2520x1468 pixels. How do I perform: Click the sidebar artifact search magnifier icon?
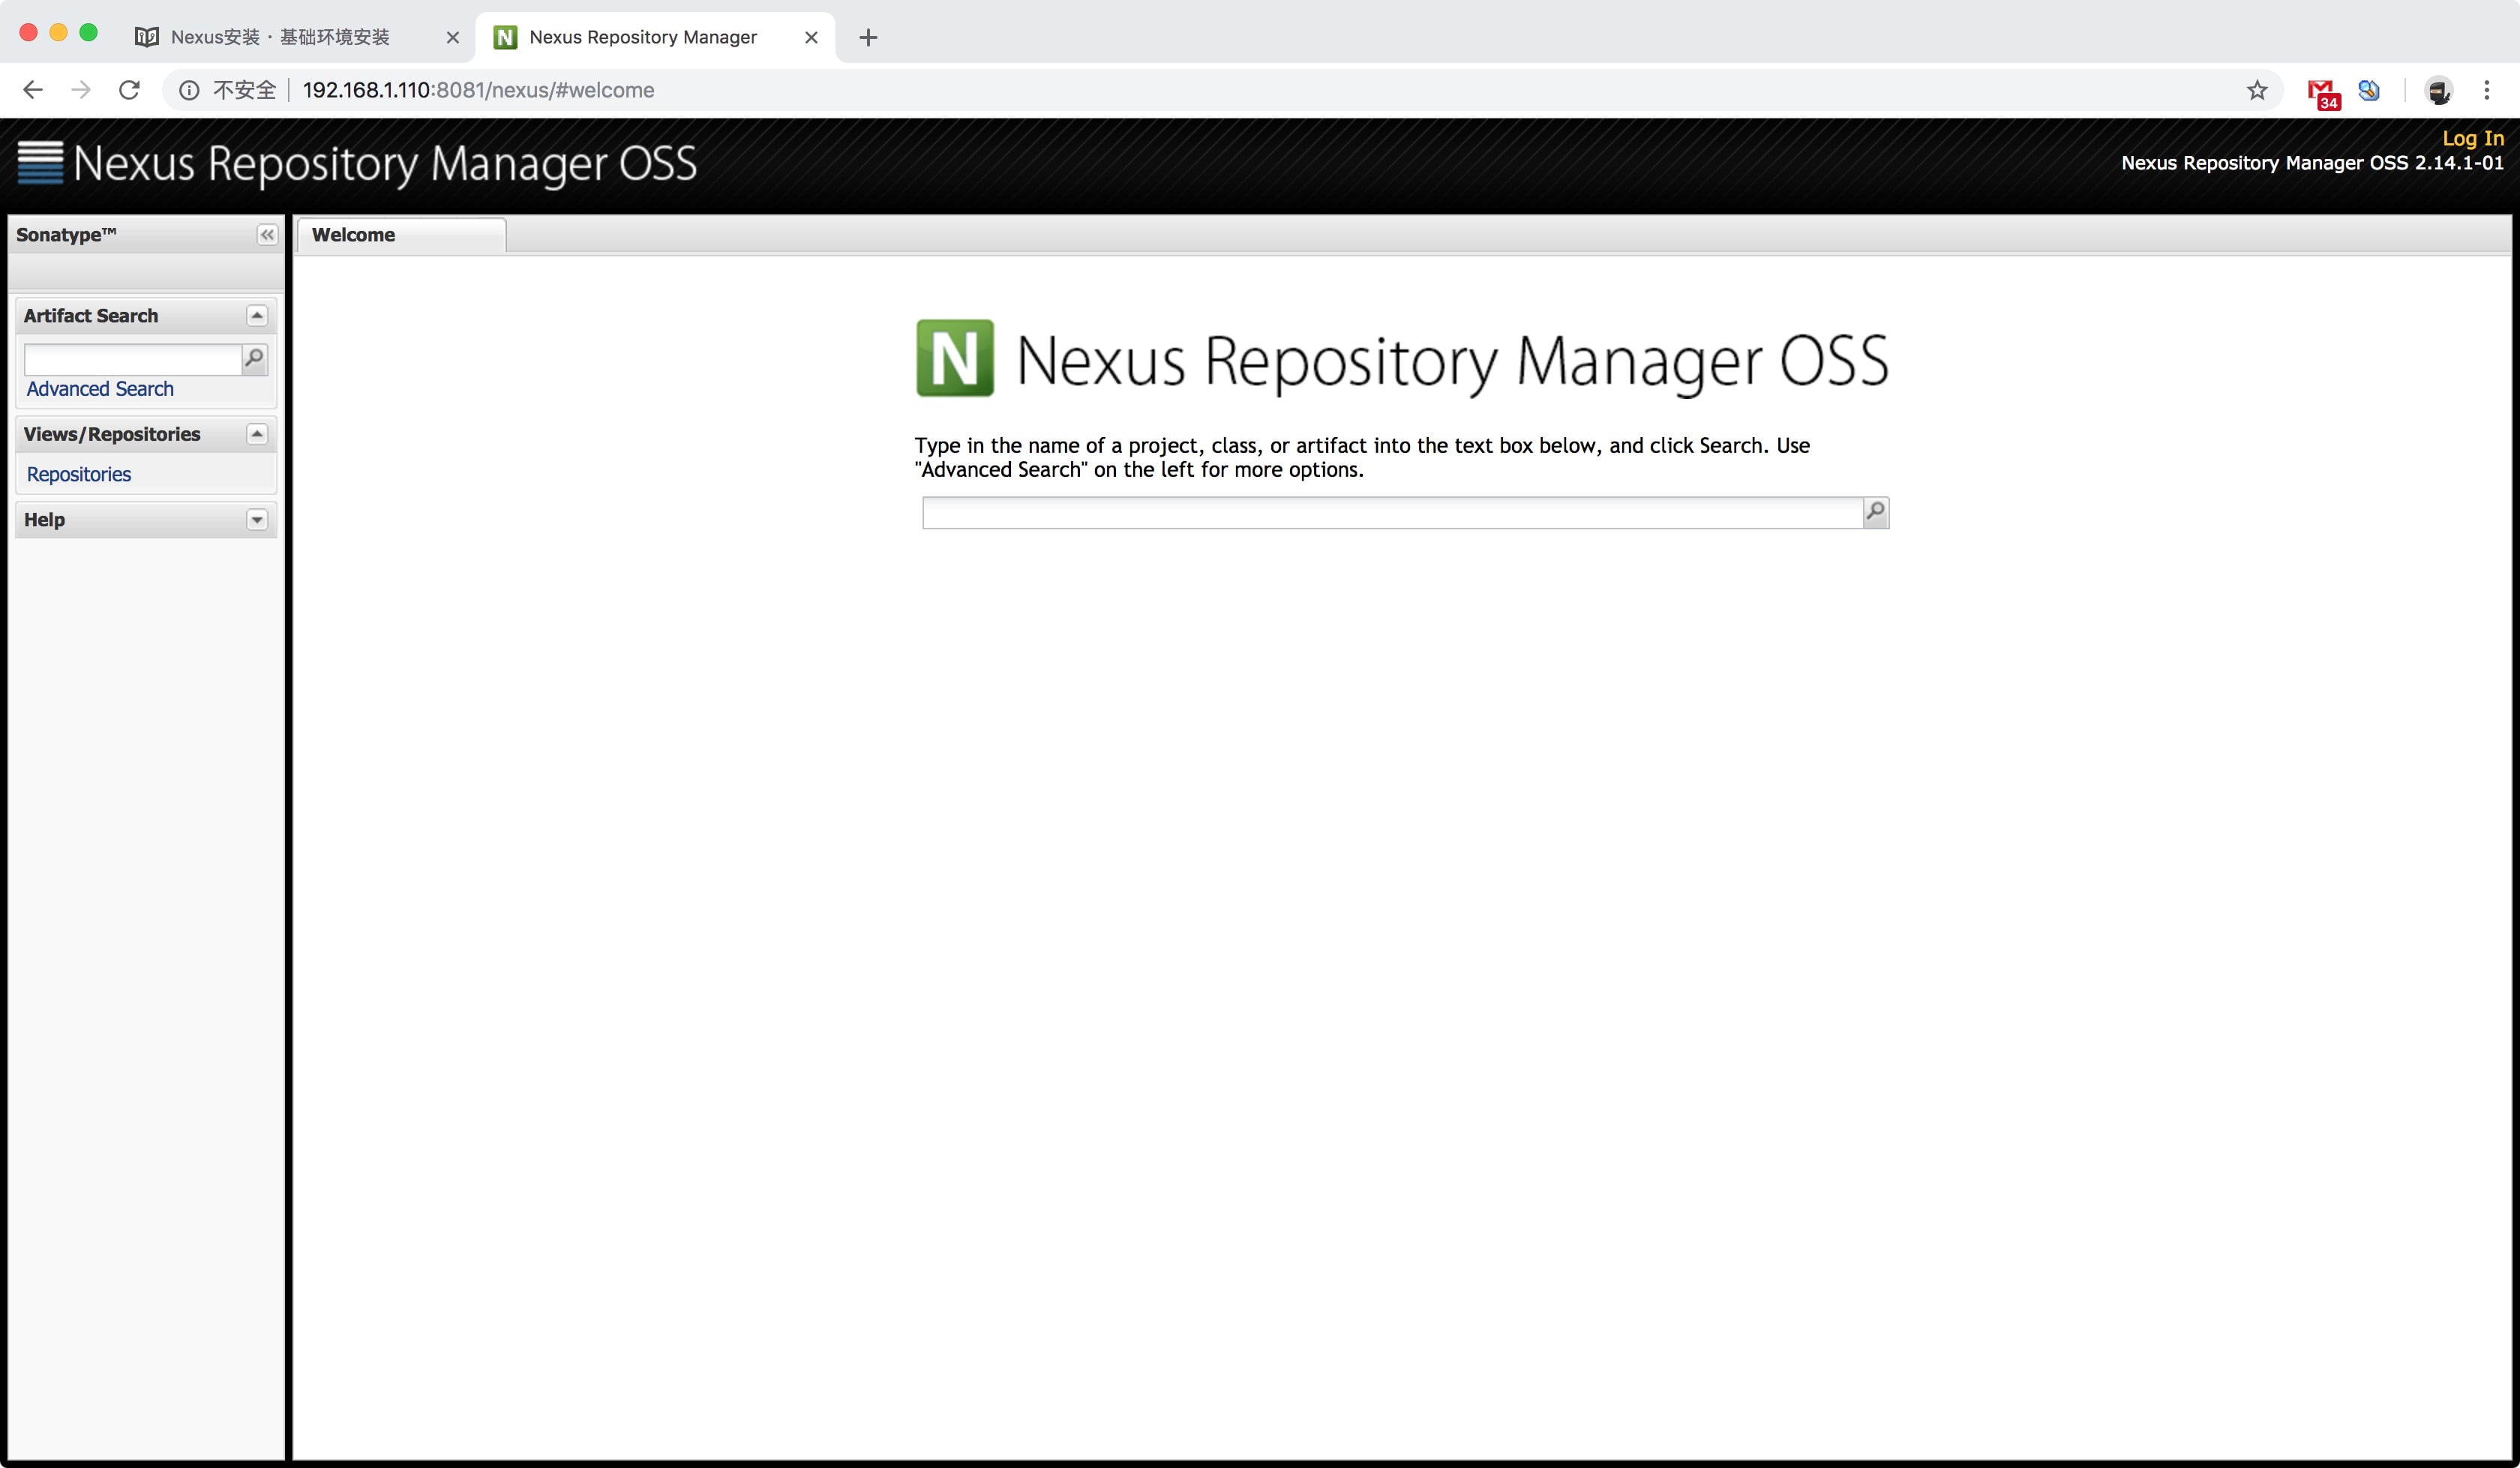[255, 358]
